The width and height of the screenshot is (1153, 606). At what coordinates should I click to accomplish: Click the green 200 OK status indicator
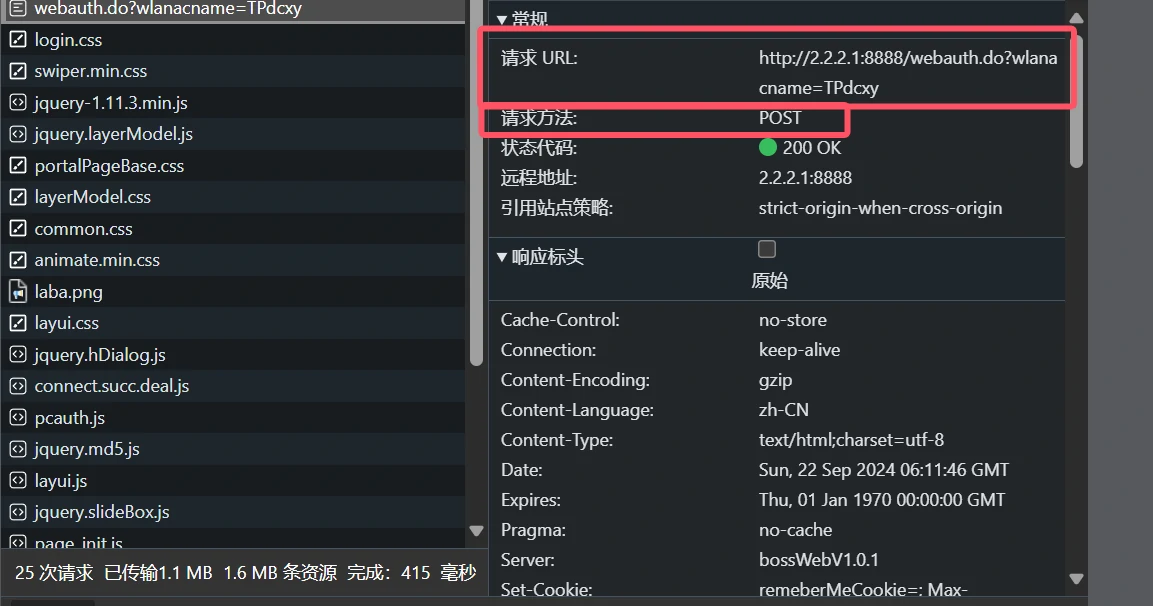click(766, 147)
